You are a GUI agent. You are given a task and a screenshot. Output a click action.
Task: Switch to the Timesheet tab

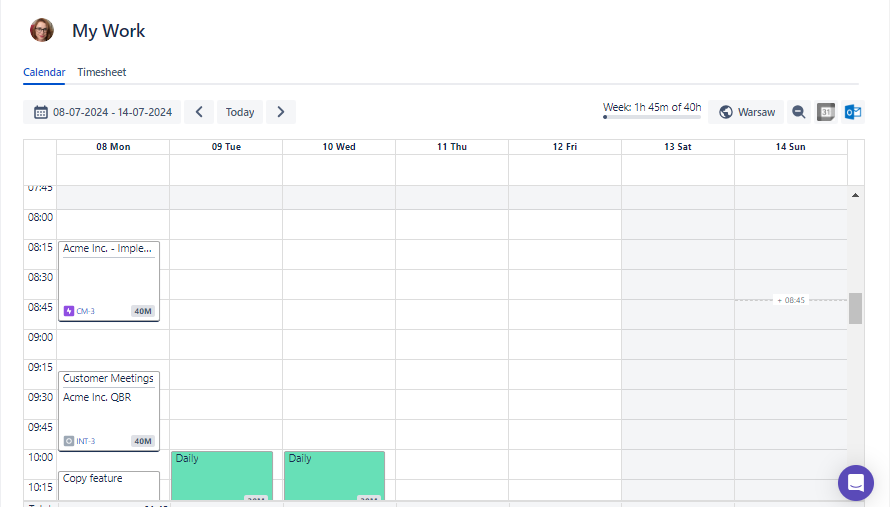coord(102,72)
